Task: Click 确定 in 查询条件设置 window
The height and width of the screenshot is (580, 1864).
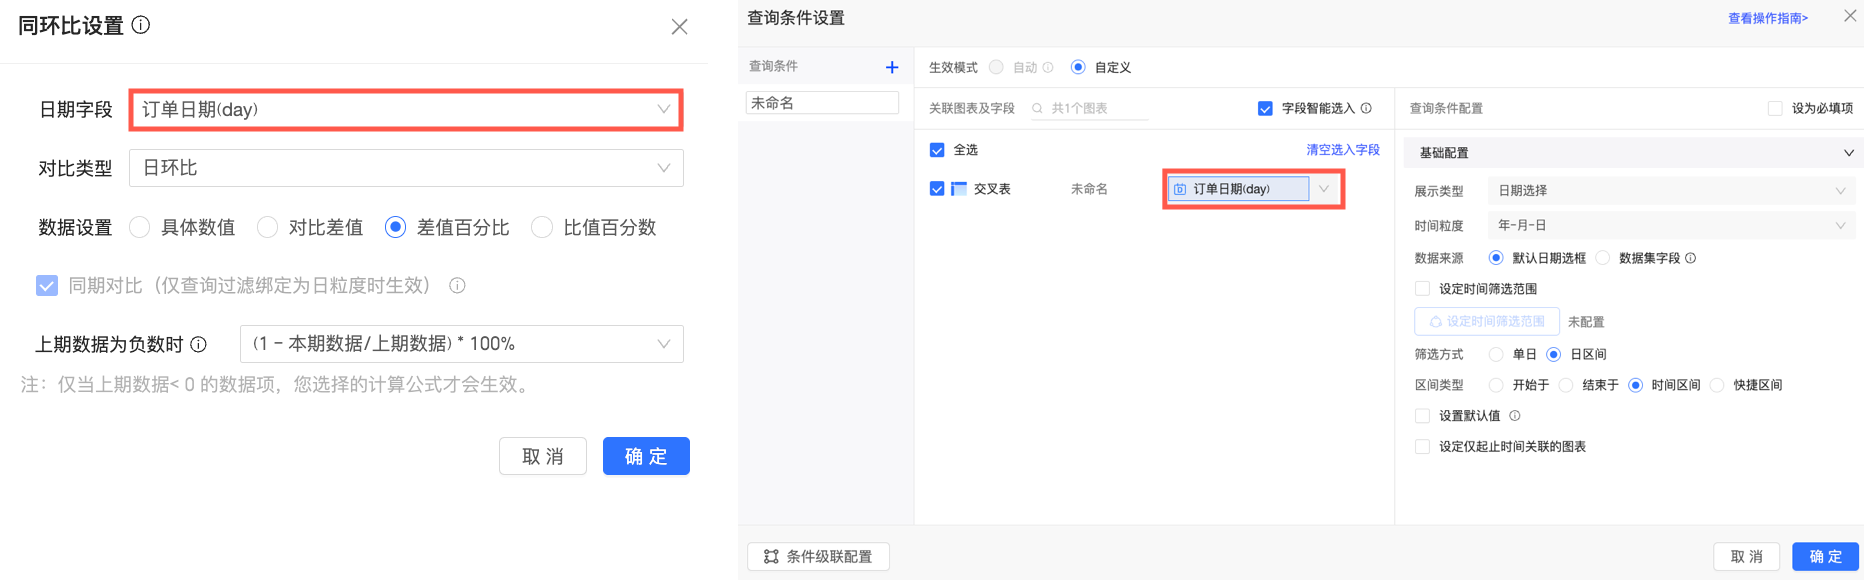Action: tap(1825, 557)
